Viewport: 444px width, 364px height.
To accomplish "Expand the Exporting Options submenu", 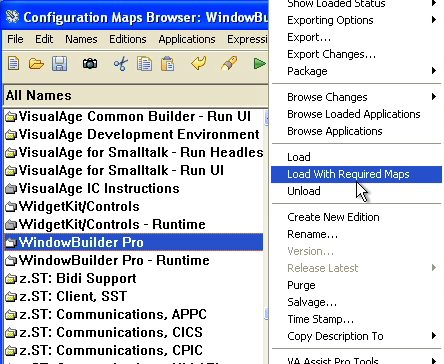I will 356,20.
